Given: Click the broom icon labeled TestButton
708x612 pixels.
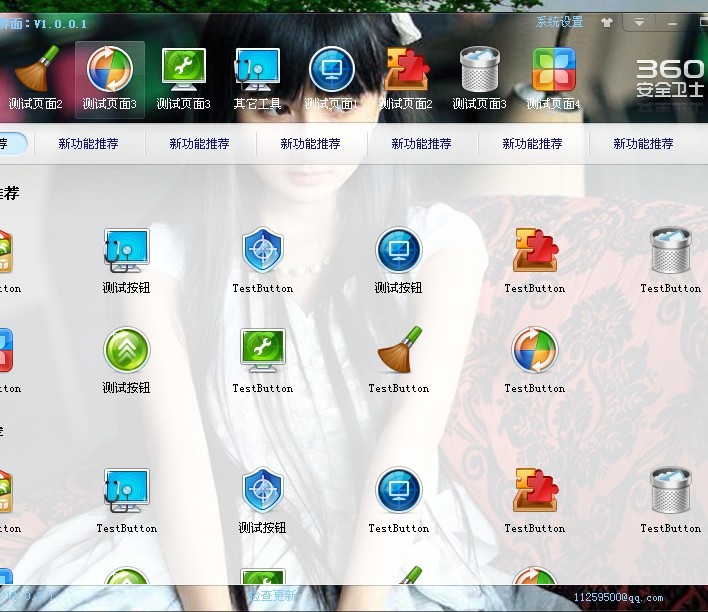Looking at the screenshot, I should click(x=399, y=360).
